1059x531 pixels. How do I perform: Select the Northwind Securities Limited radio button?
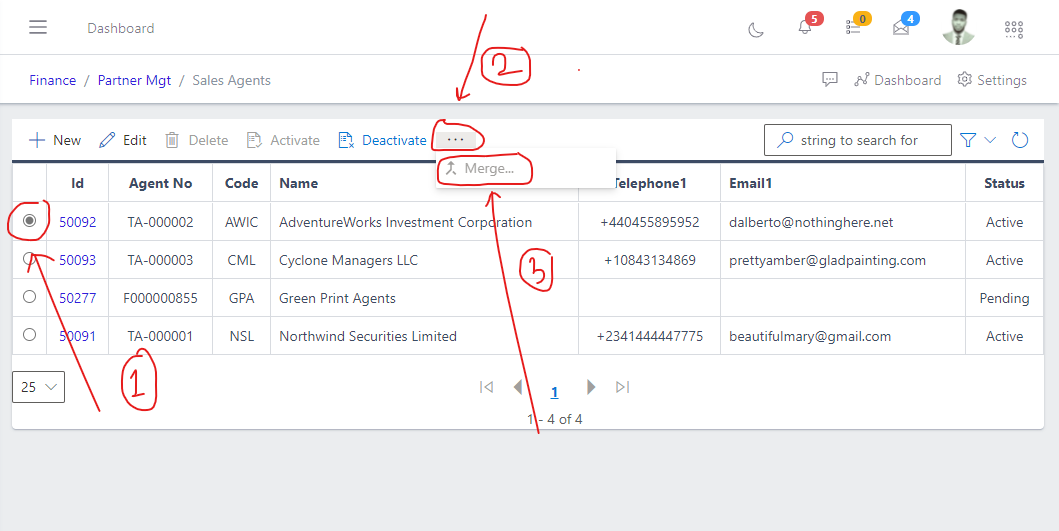coord(29,335)
